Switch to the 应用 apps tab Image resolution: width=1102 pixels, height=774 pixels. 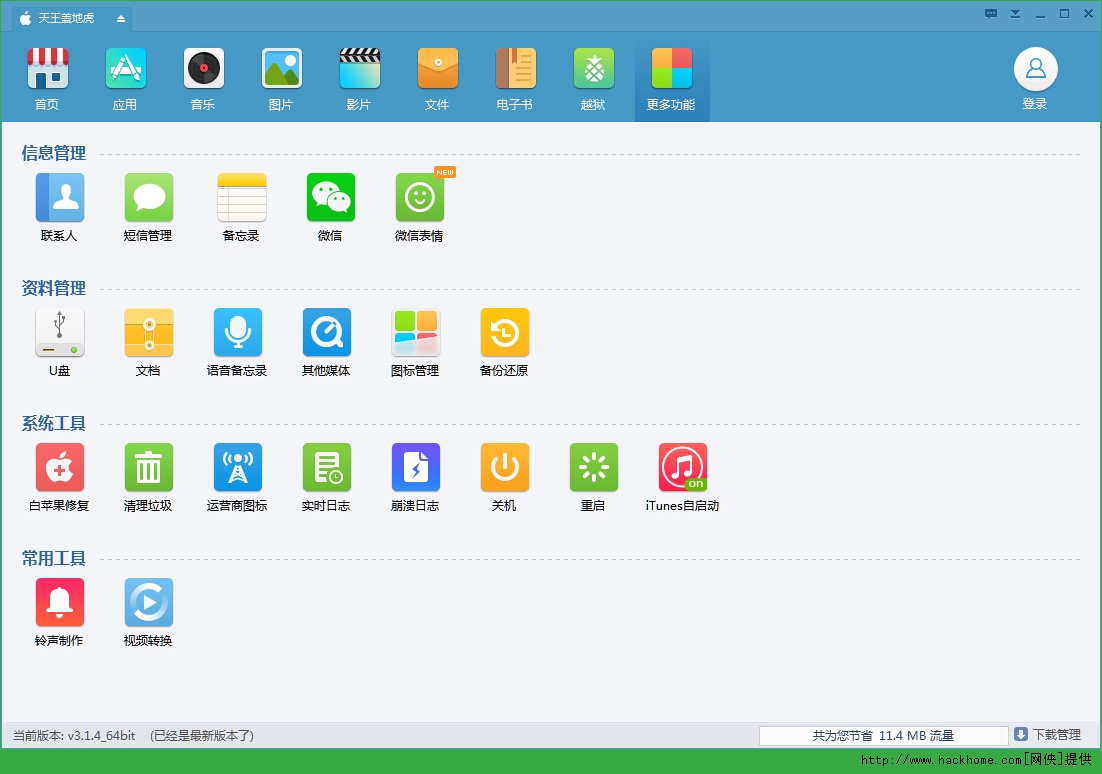[125, 79]
